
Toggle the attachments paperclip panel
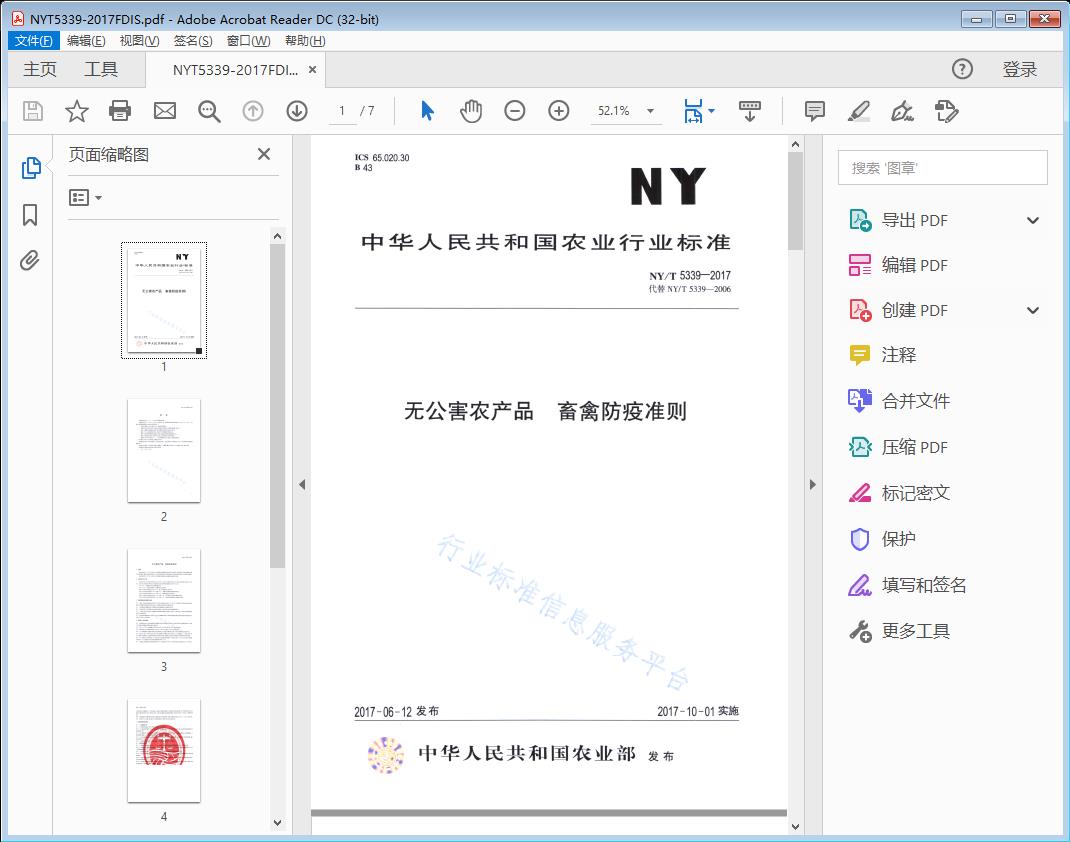tap(30, 260)
